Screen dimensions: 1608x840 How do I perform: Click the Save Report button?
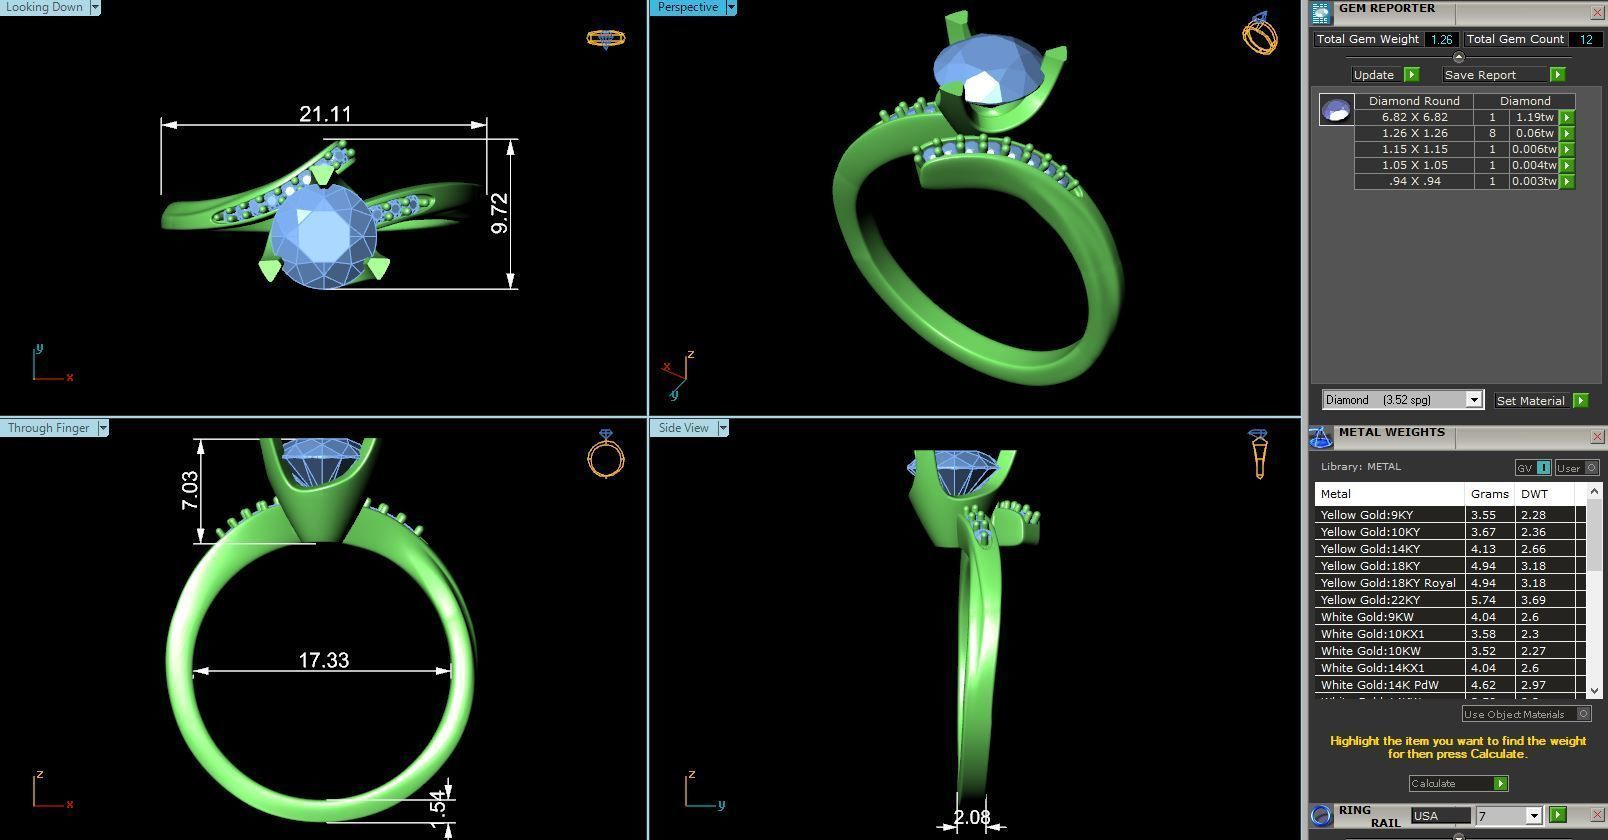[x=1495, y=75]
